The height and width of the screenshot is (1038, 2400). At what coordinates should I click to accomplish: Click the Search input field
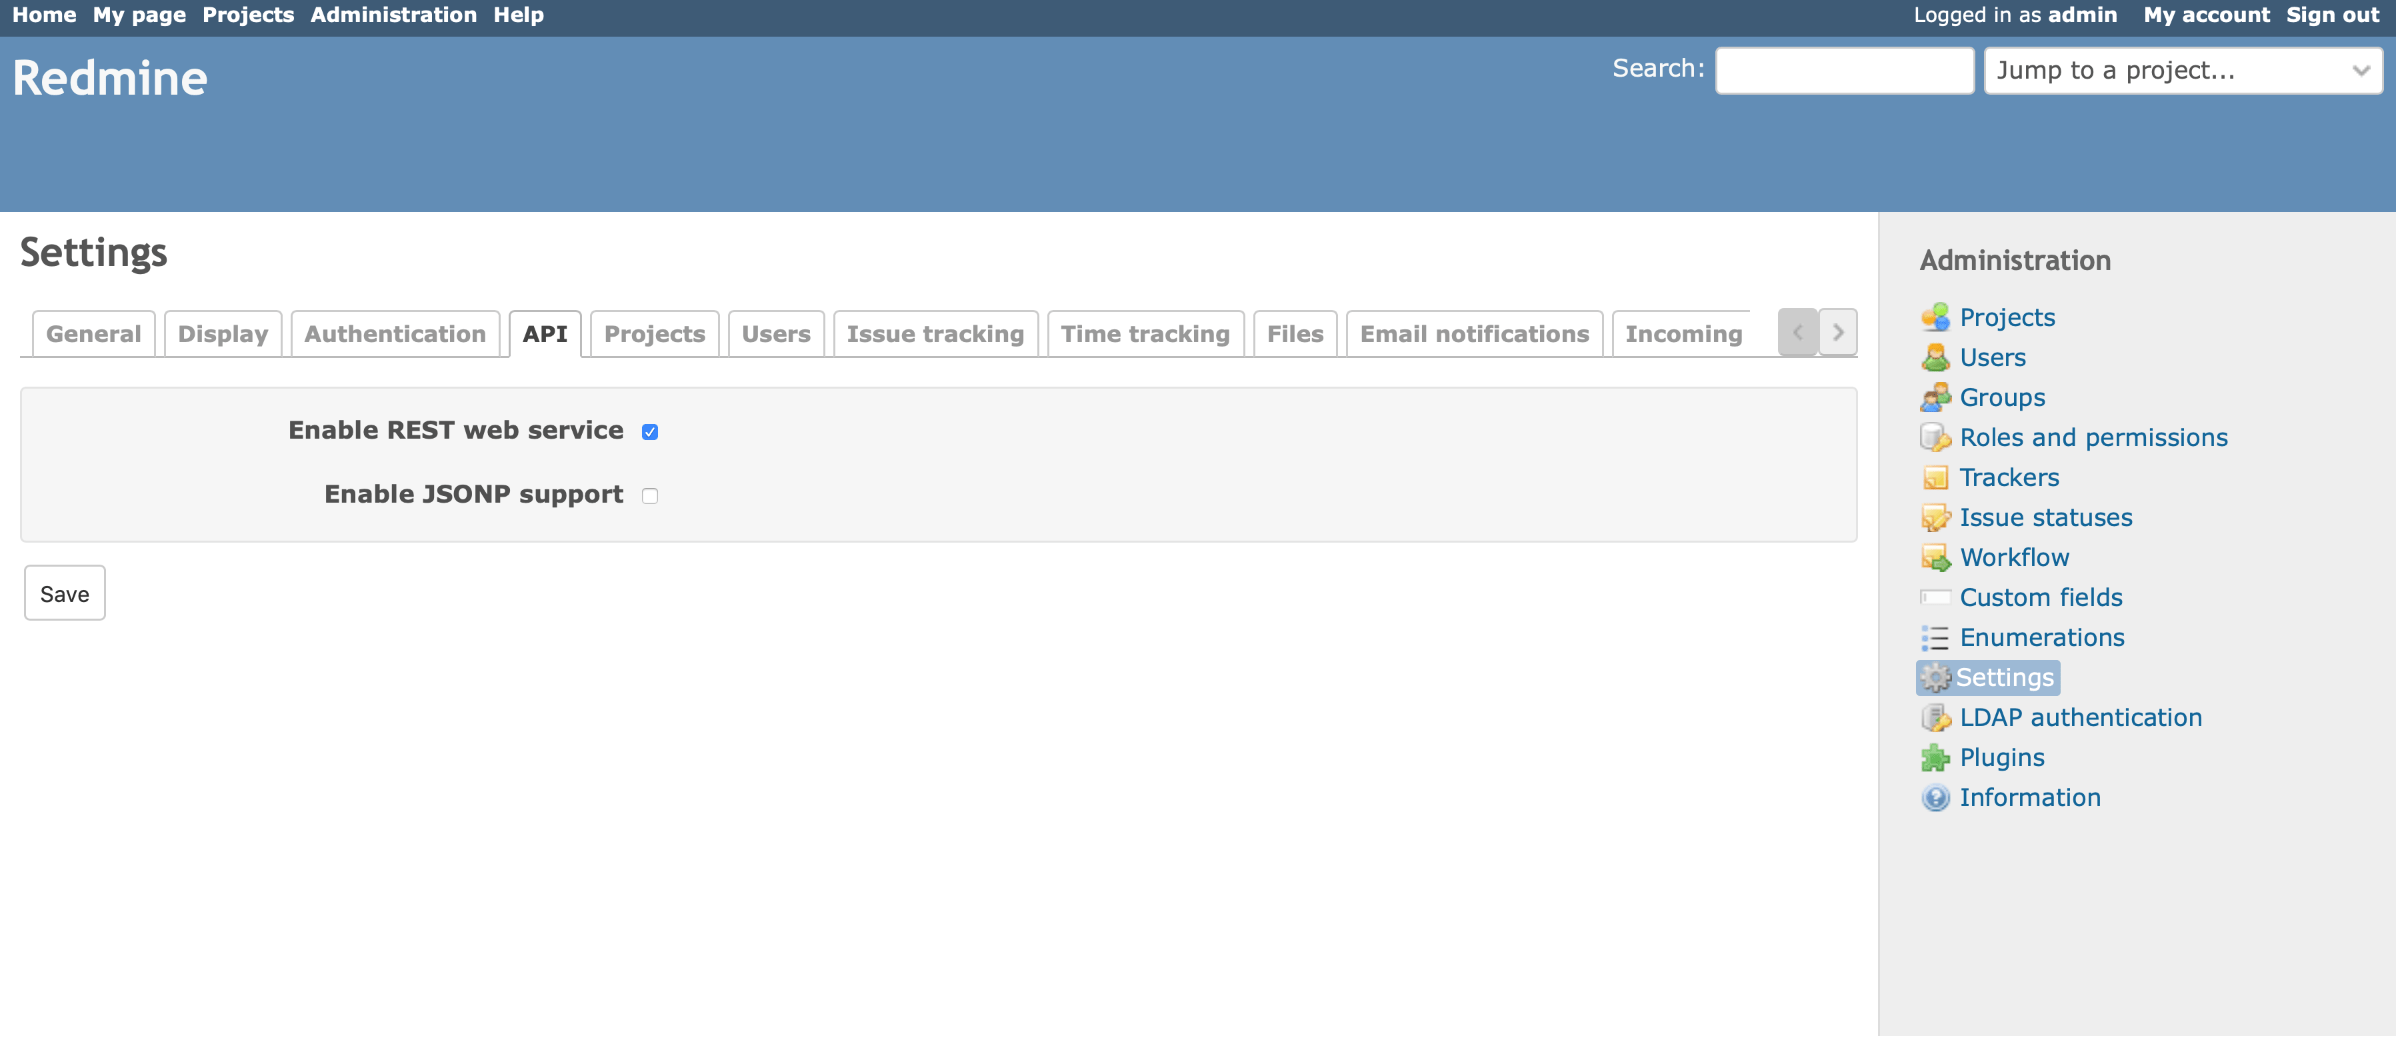(1844, 70)
